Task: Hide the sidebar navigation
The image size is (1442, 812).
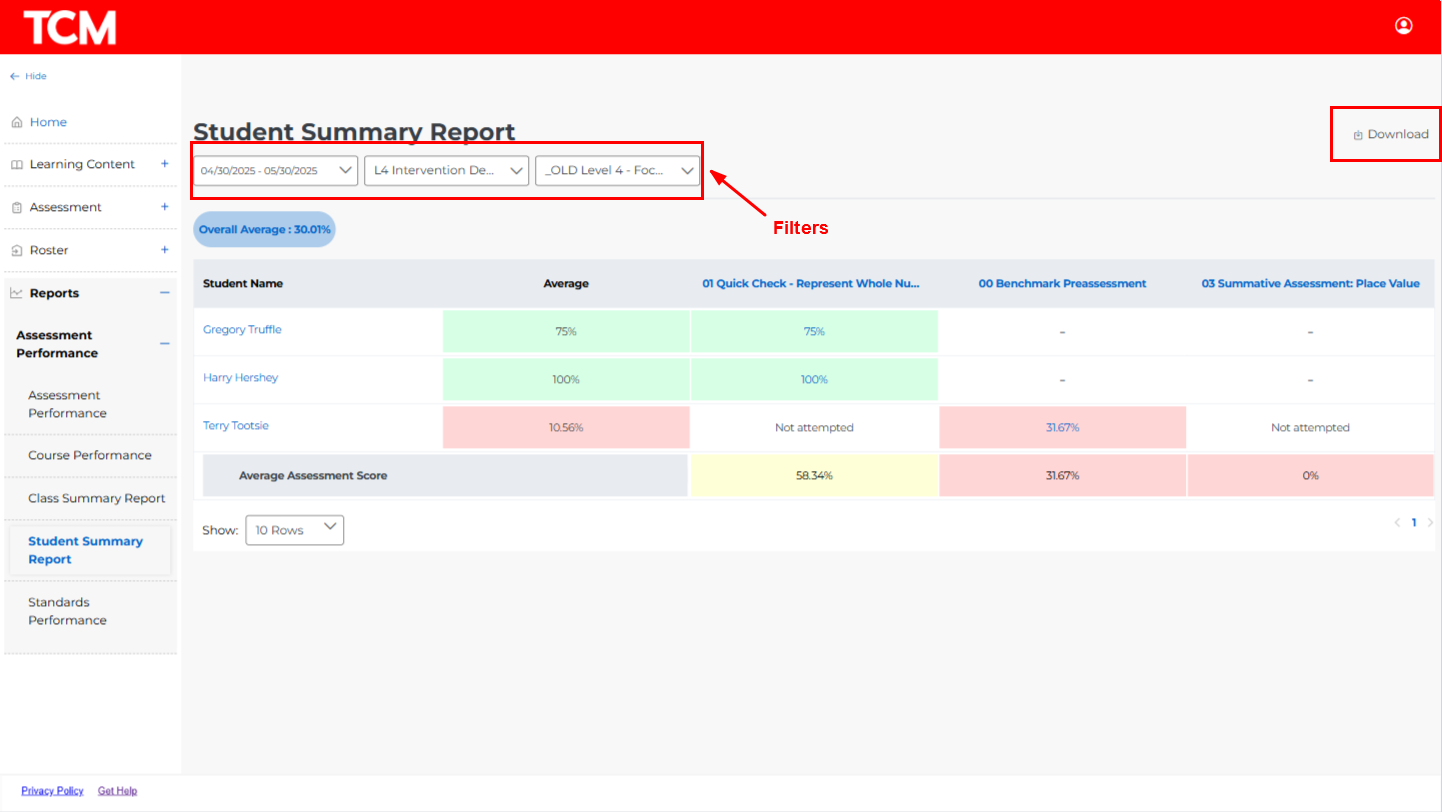Action: (28, 76)
